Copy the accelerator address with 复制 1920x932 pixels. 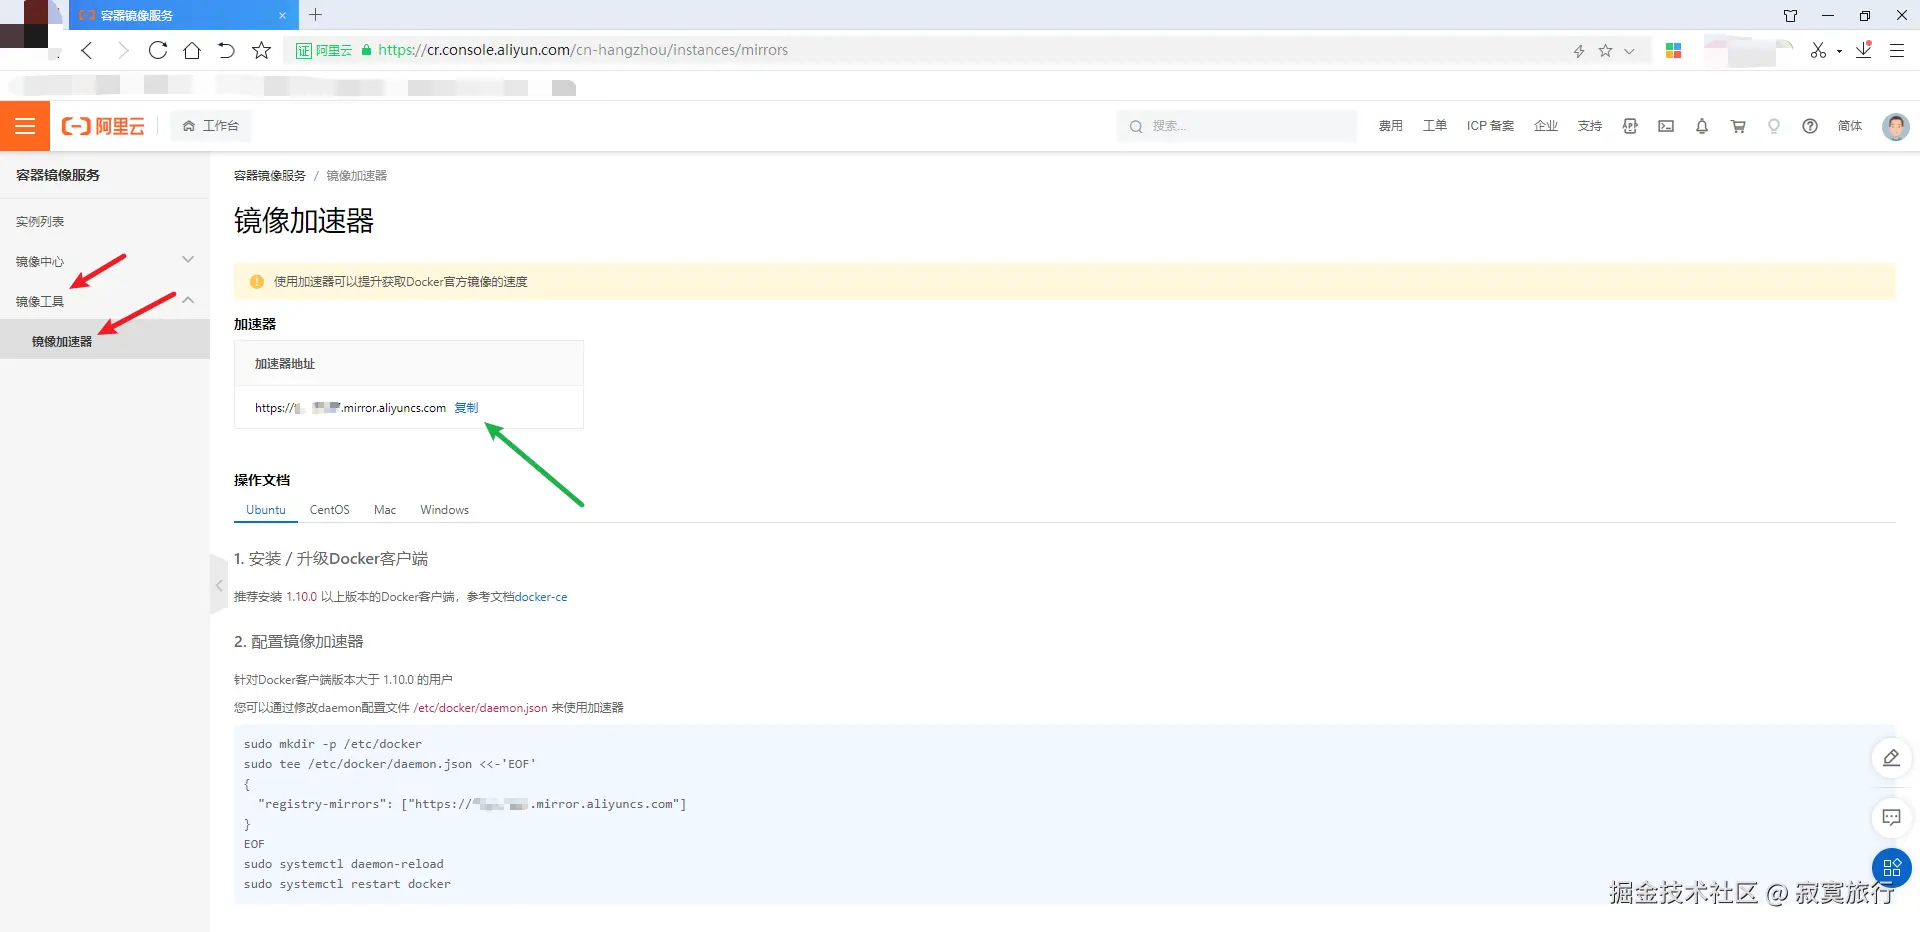[x=466, y=408]
